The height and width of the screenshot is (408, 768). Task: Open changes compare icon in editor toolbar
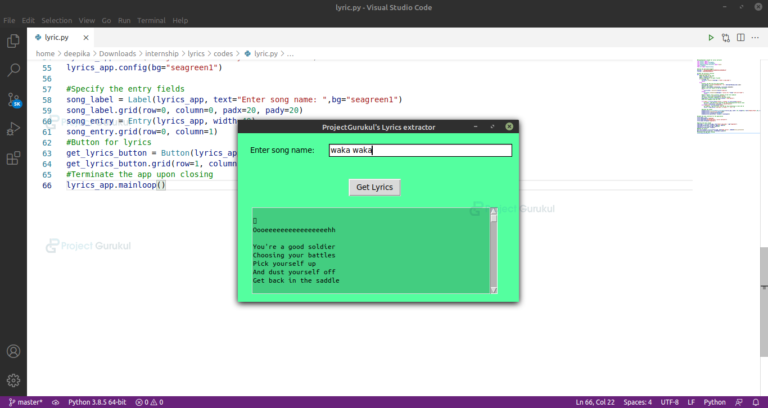pyautogui.click(x=725, y=38)
